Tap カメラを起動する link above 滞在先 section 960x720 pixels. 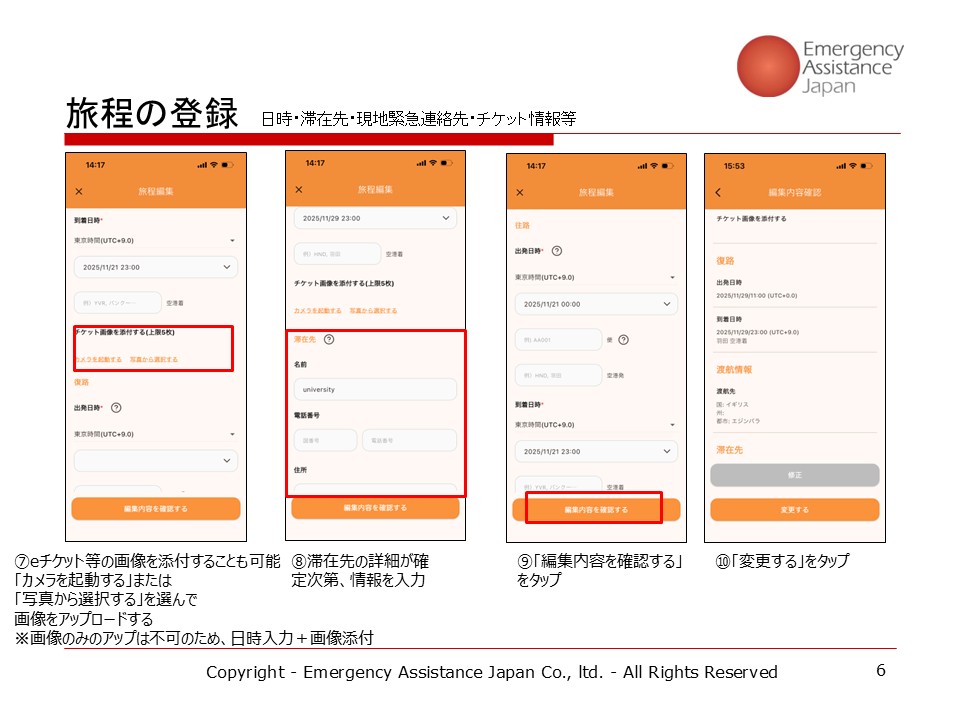pyautogui.click(x=317, y=311)
